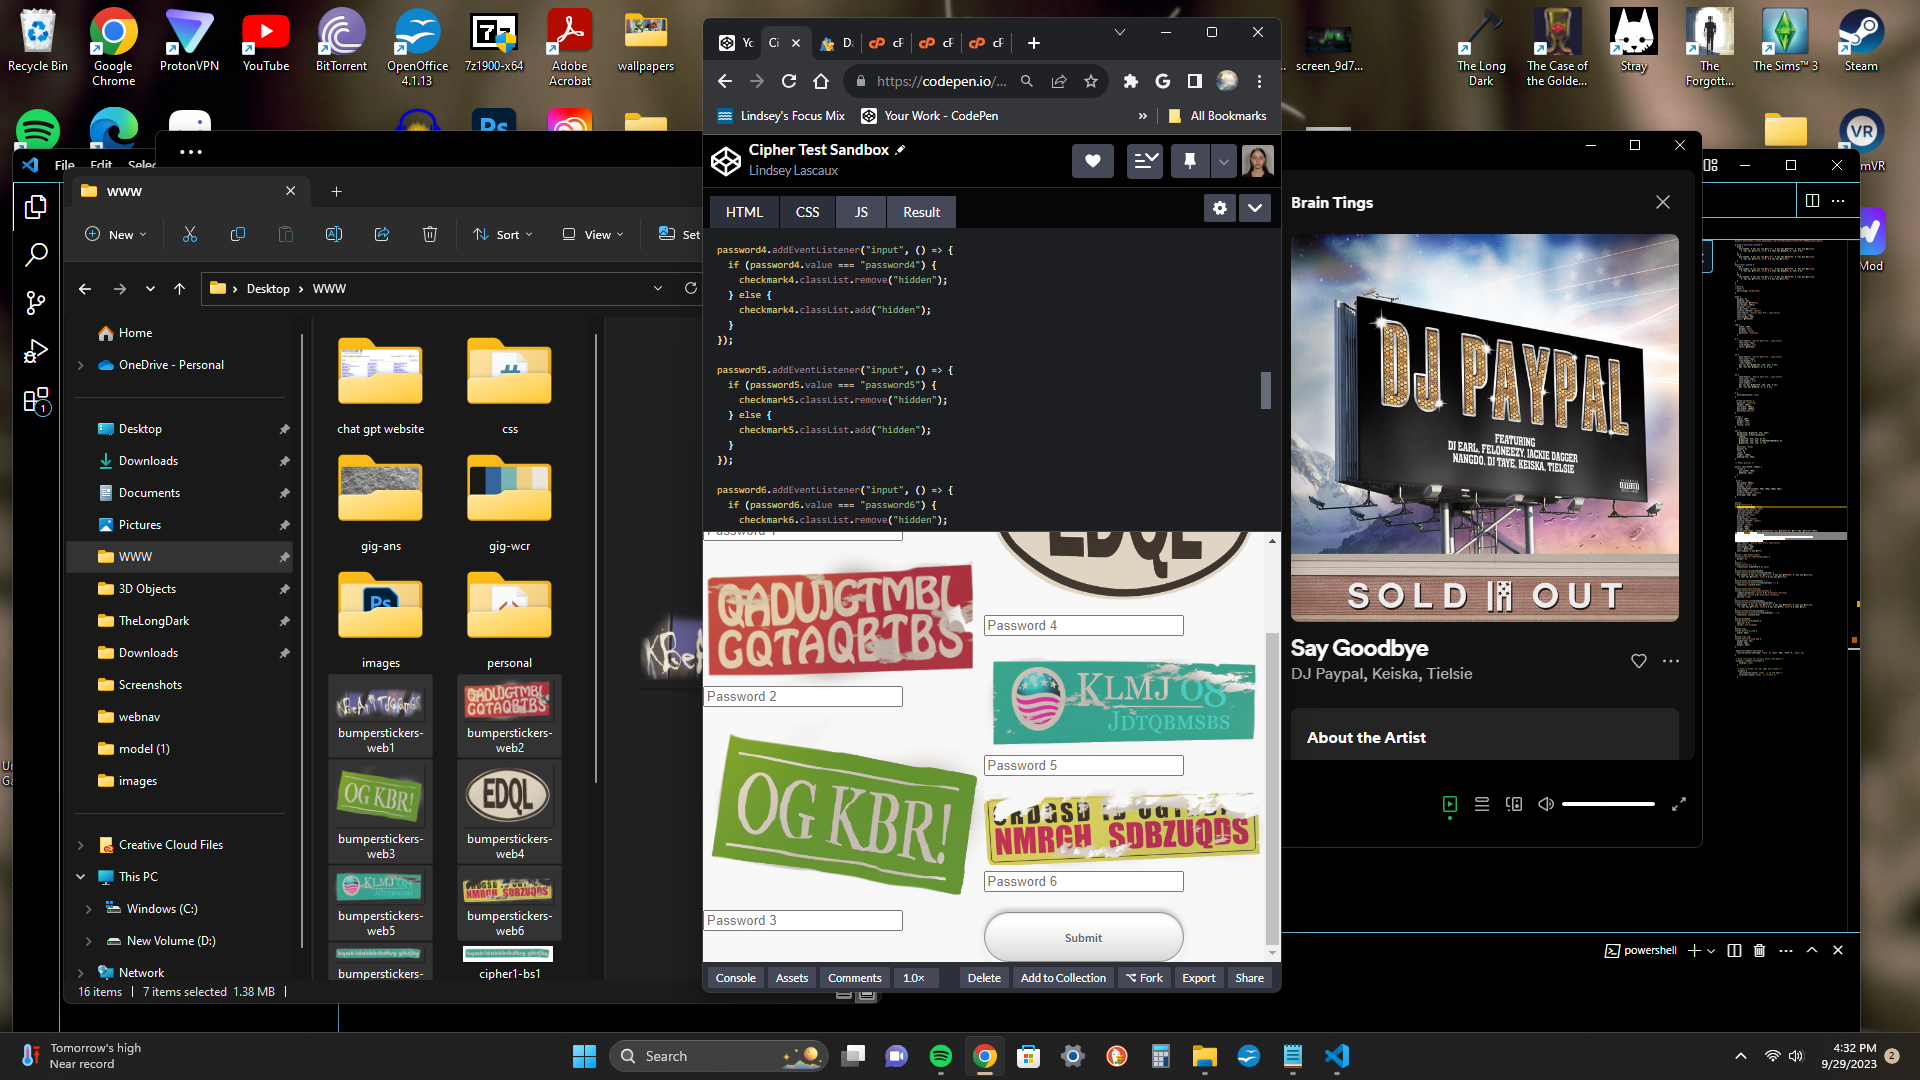The width and height of the screenshot is (1920, 1080).
Task: Click the Cut scissors icon in File Explorer
Action: coord(190,234)
